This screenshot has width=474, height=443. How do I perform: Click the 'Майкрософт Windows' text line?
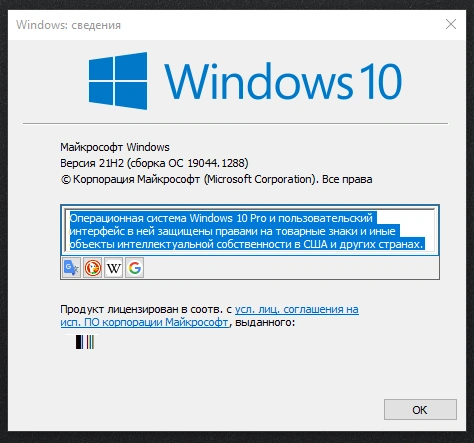[115, 147]
